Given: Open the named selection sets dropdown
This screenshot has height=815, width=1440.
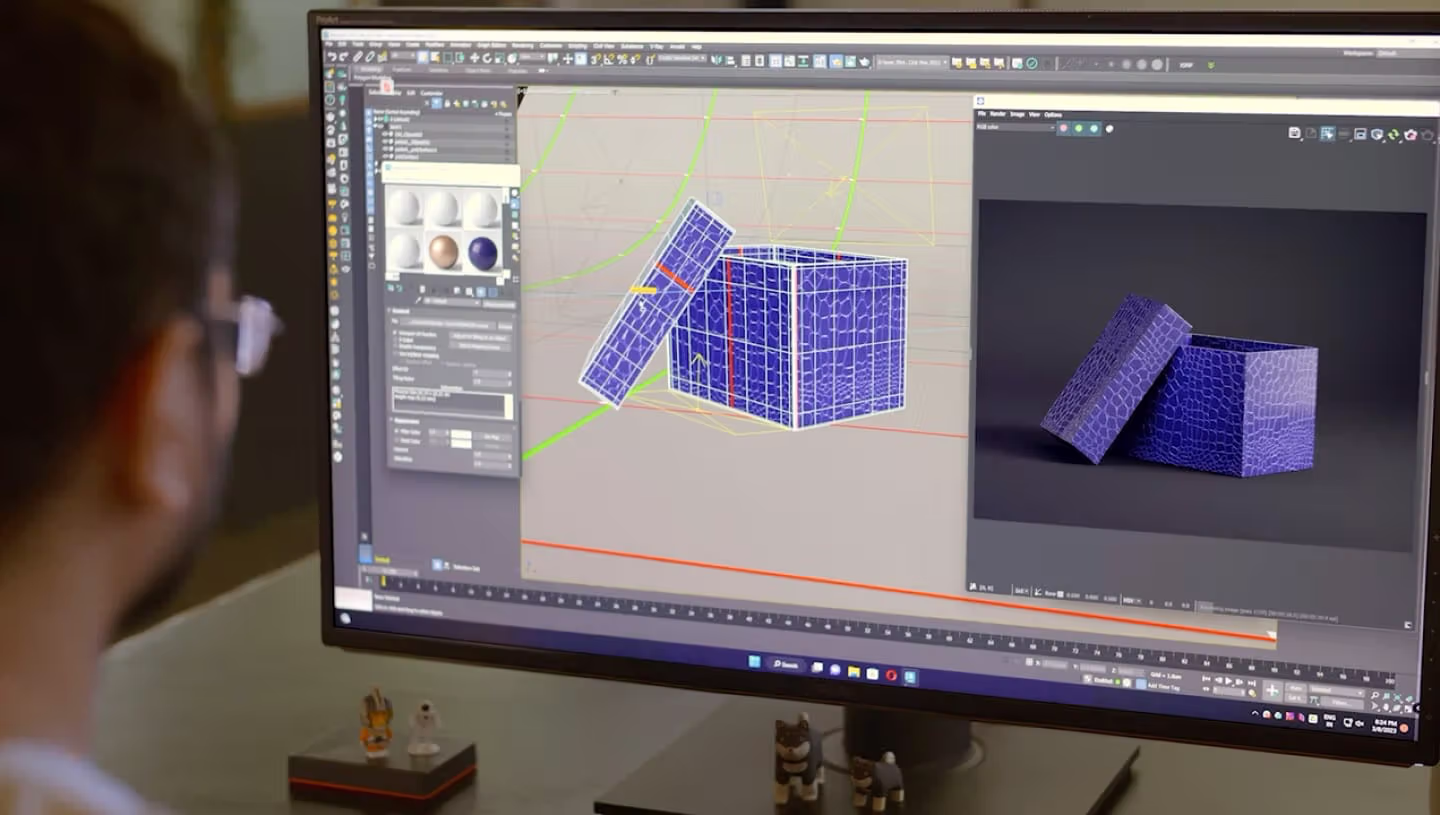Looking at the screenshot, I should [682, 58].
